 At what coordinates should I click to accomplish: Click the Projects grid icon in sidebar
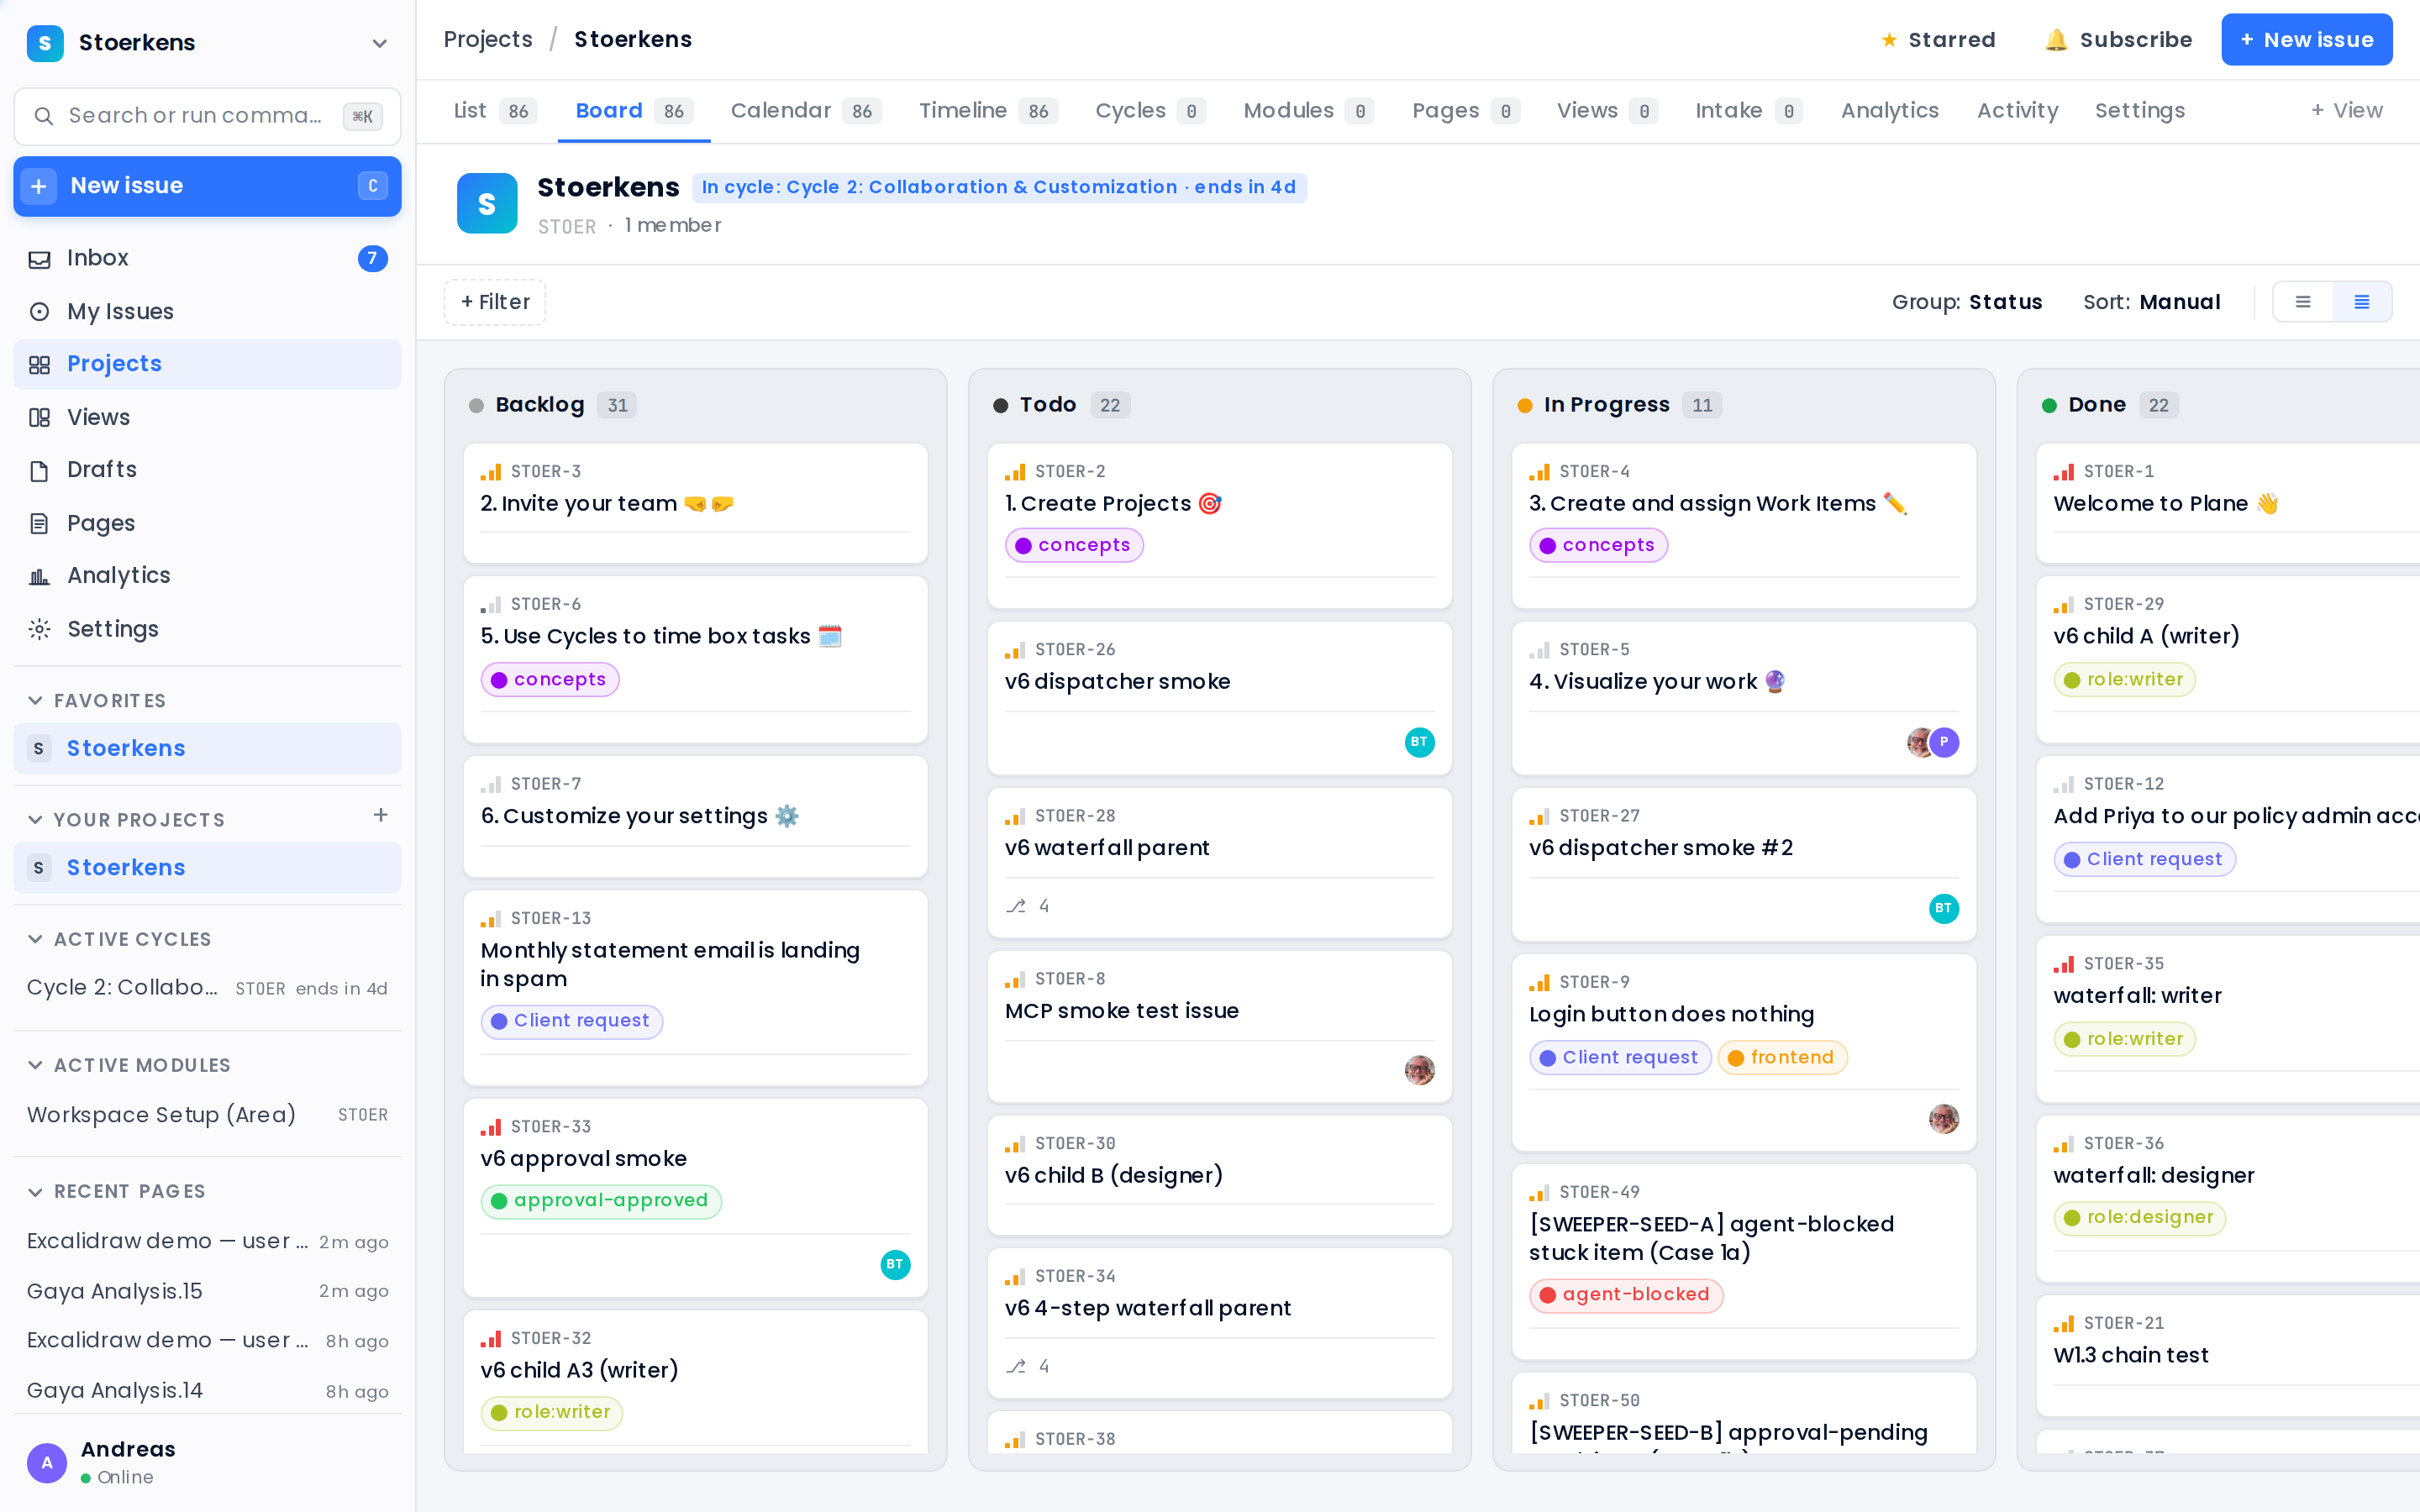pos(39,365)
